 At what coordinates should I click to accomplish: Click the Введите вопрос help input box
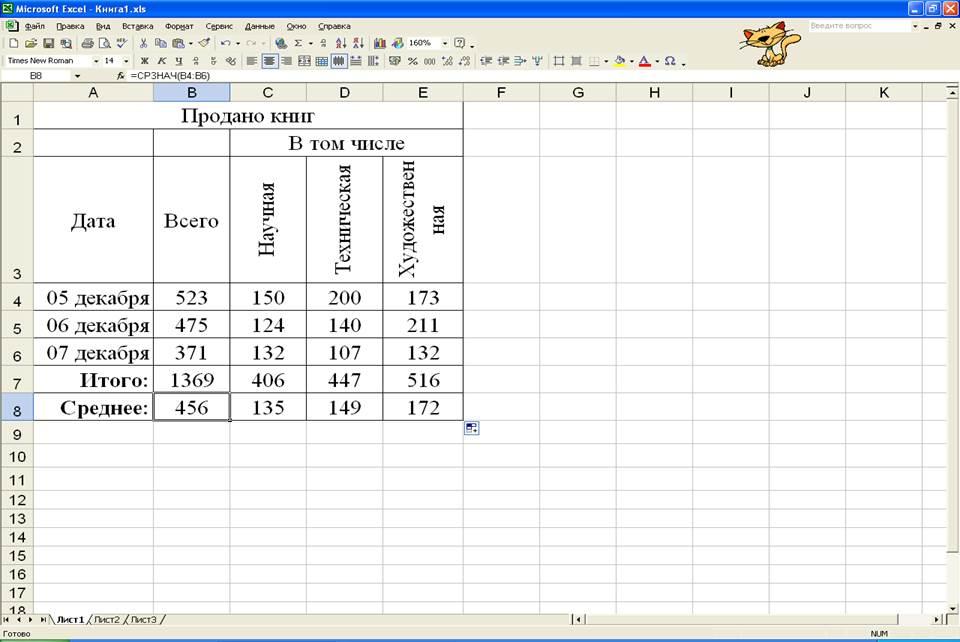(x=858, y=26)
